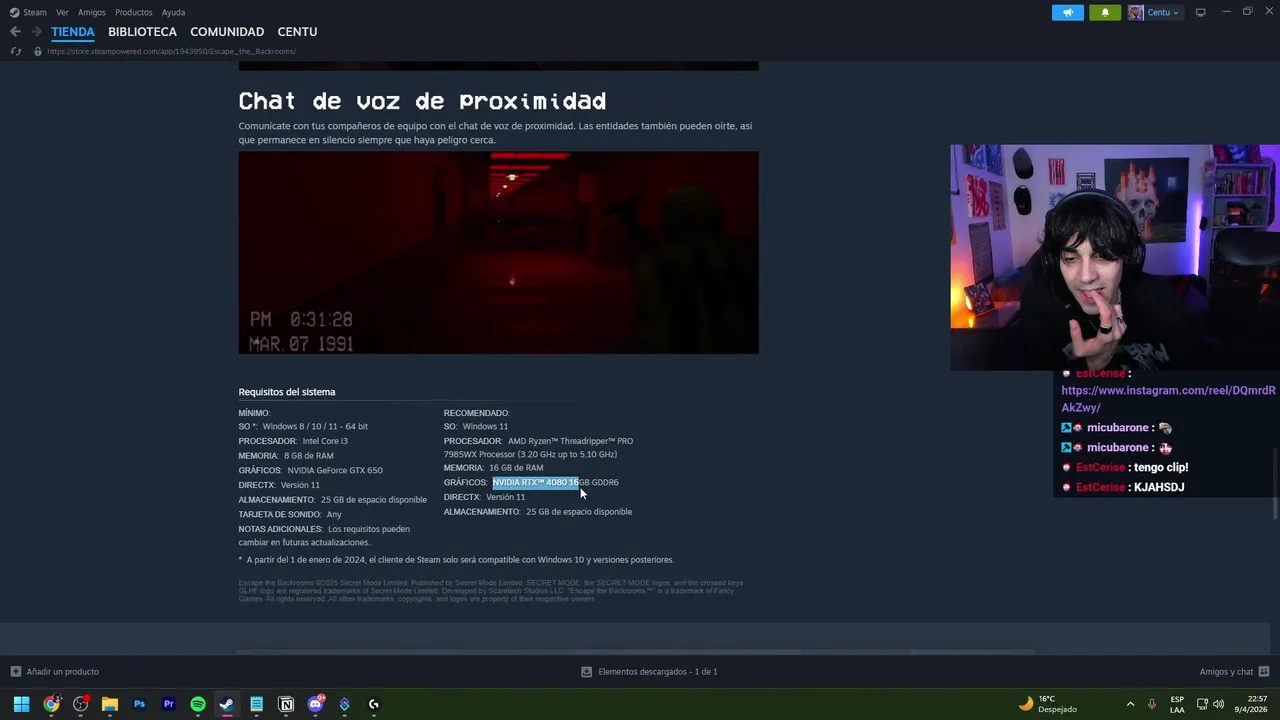The width and height of the screenshot is (1280, 720).
Task: Click Steam icon in taskbar
Action: (227, 704)
